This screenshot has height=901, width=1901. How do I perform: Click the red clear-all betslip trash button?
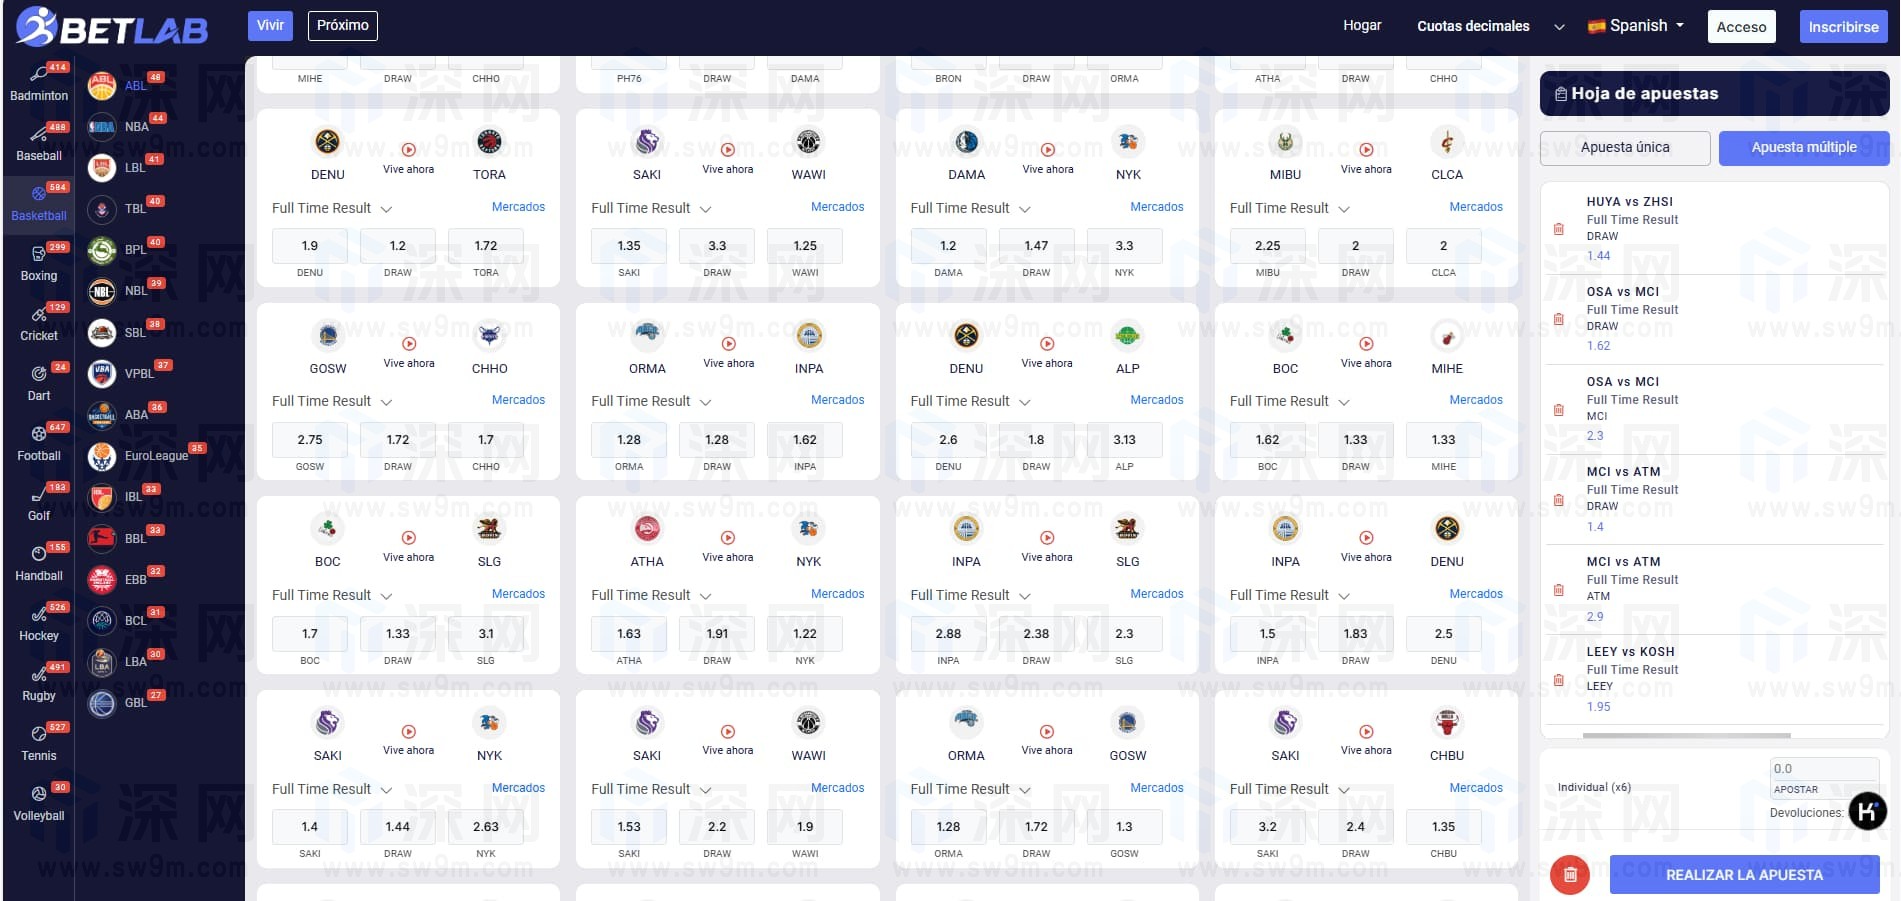pyautogui.click(x=1569, y=875)
